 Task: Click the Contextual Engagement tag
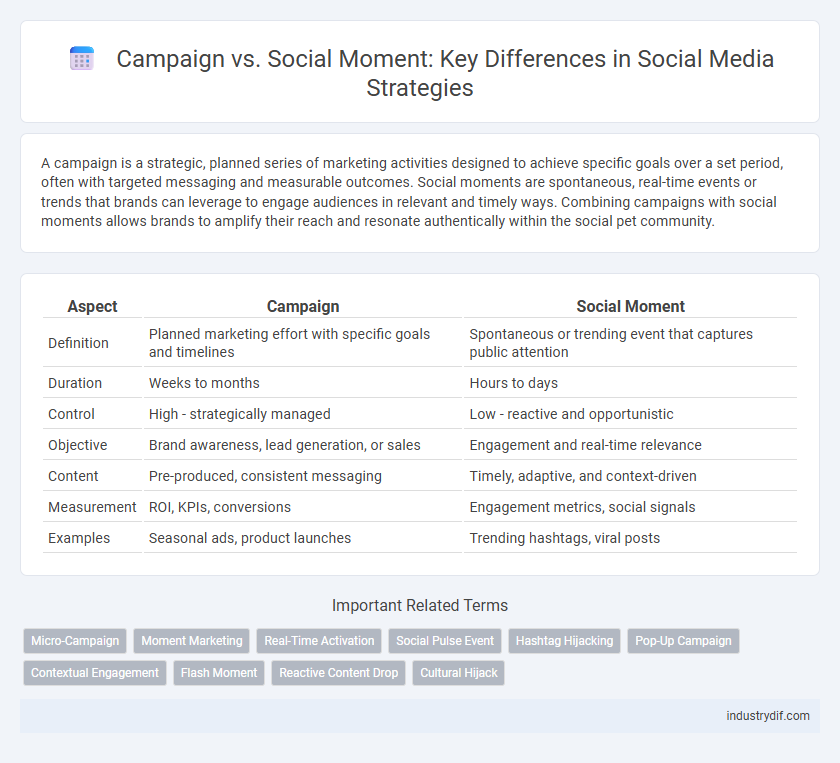point(95,673)
